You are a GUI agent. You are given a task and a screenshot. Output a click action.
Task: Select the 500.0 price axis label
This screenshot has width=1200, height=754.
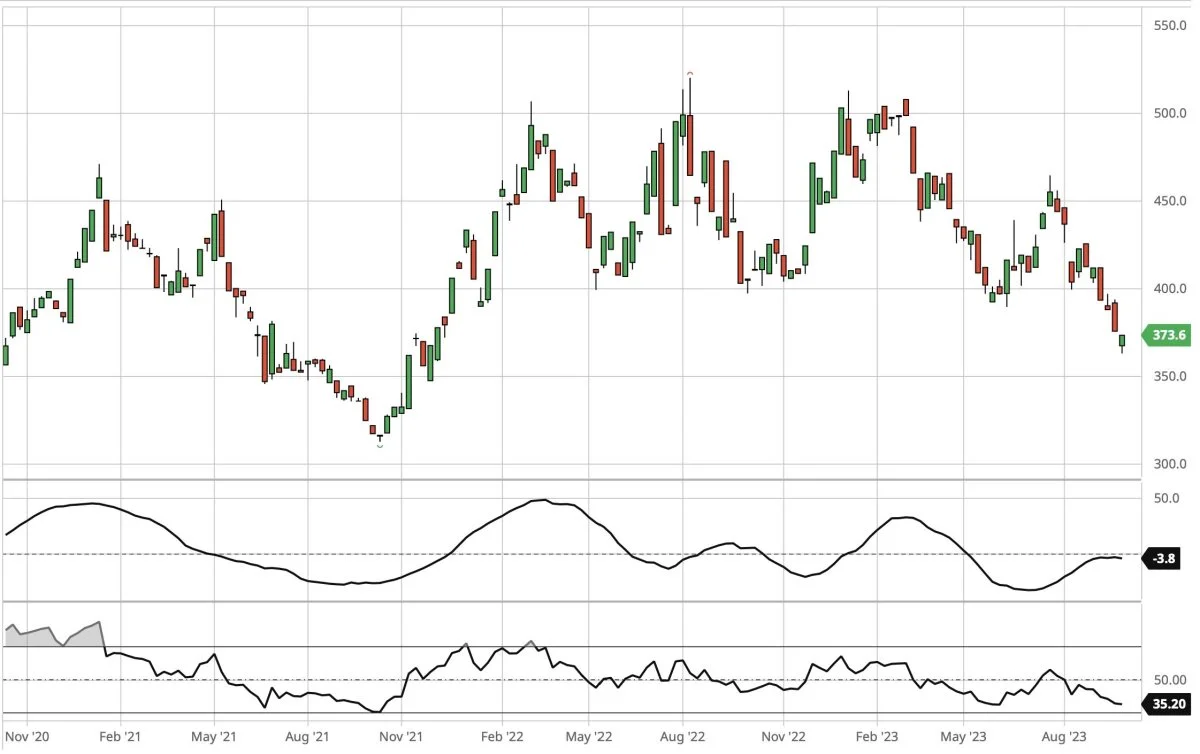coord(1168,113)
